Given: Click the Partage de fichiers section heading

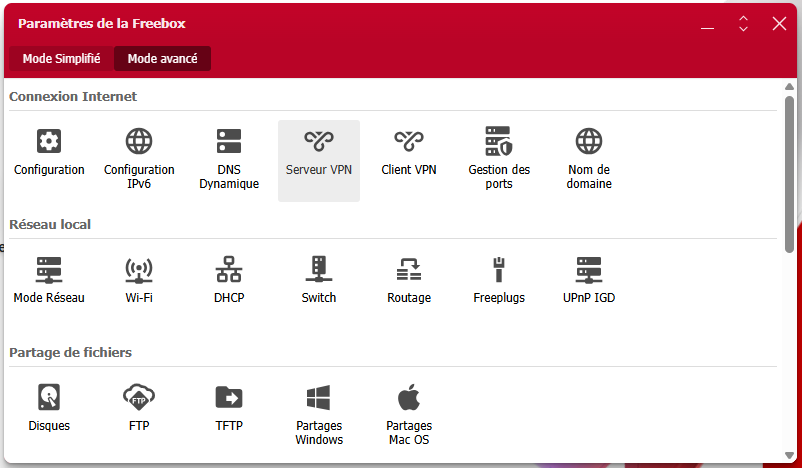Looking at the screenshot, I should (x=71, y=352).
